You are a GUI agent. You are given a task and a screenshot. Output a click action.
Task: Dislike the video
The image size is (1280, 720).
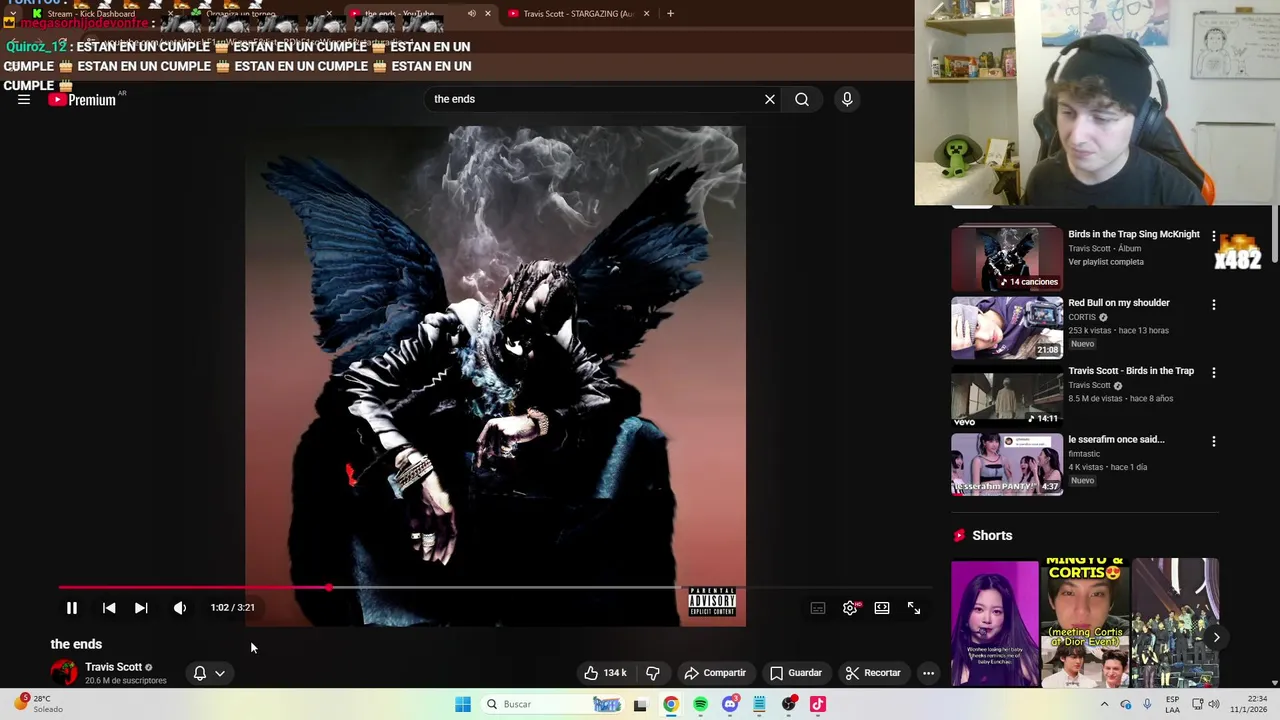(x=653, y=673)
